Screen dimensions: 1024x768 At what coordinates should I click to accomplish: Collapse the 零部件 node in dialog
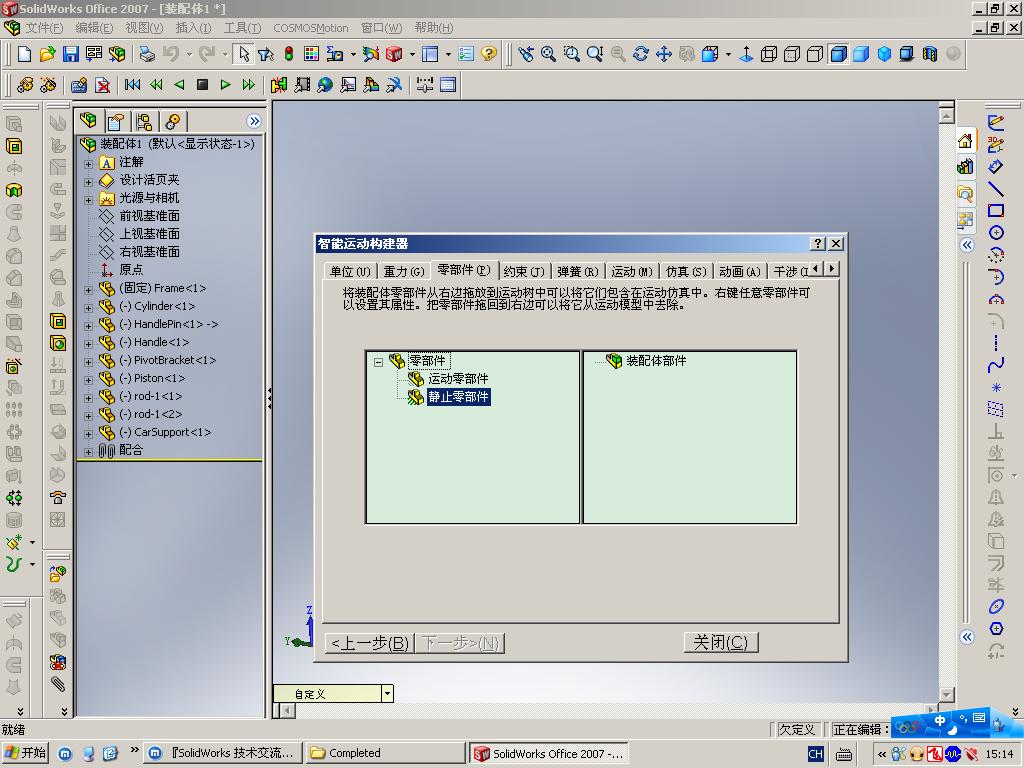(378, 362)
